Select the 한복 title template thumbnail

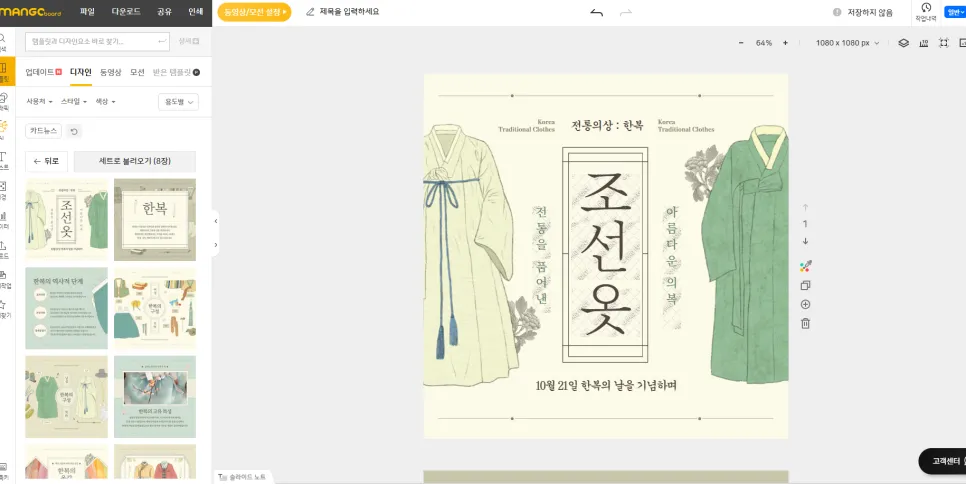pyautogui.click(x=155, y=220)
